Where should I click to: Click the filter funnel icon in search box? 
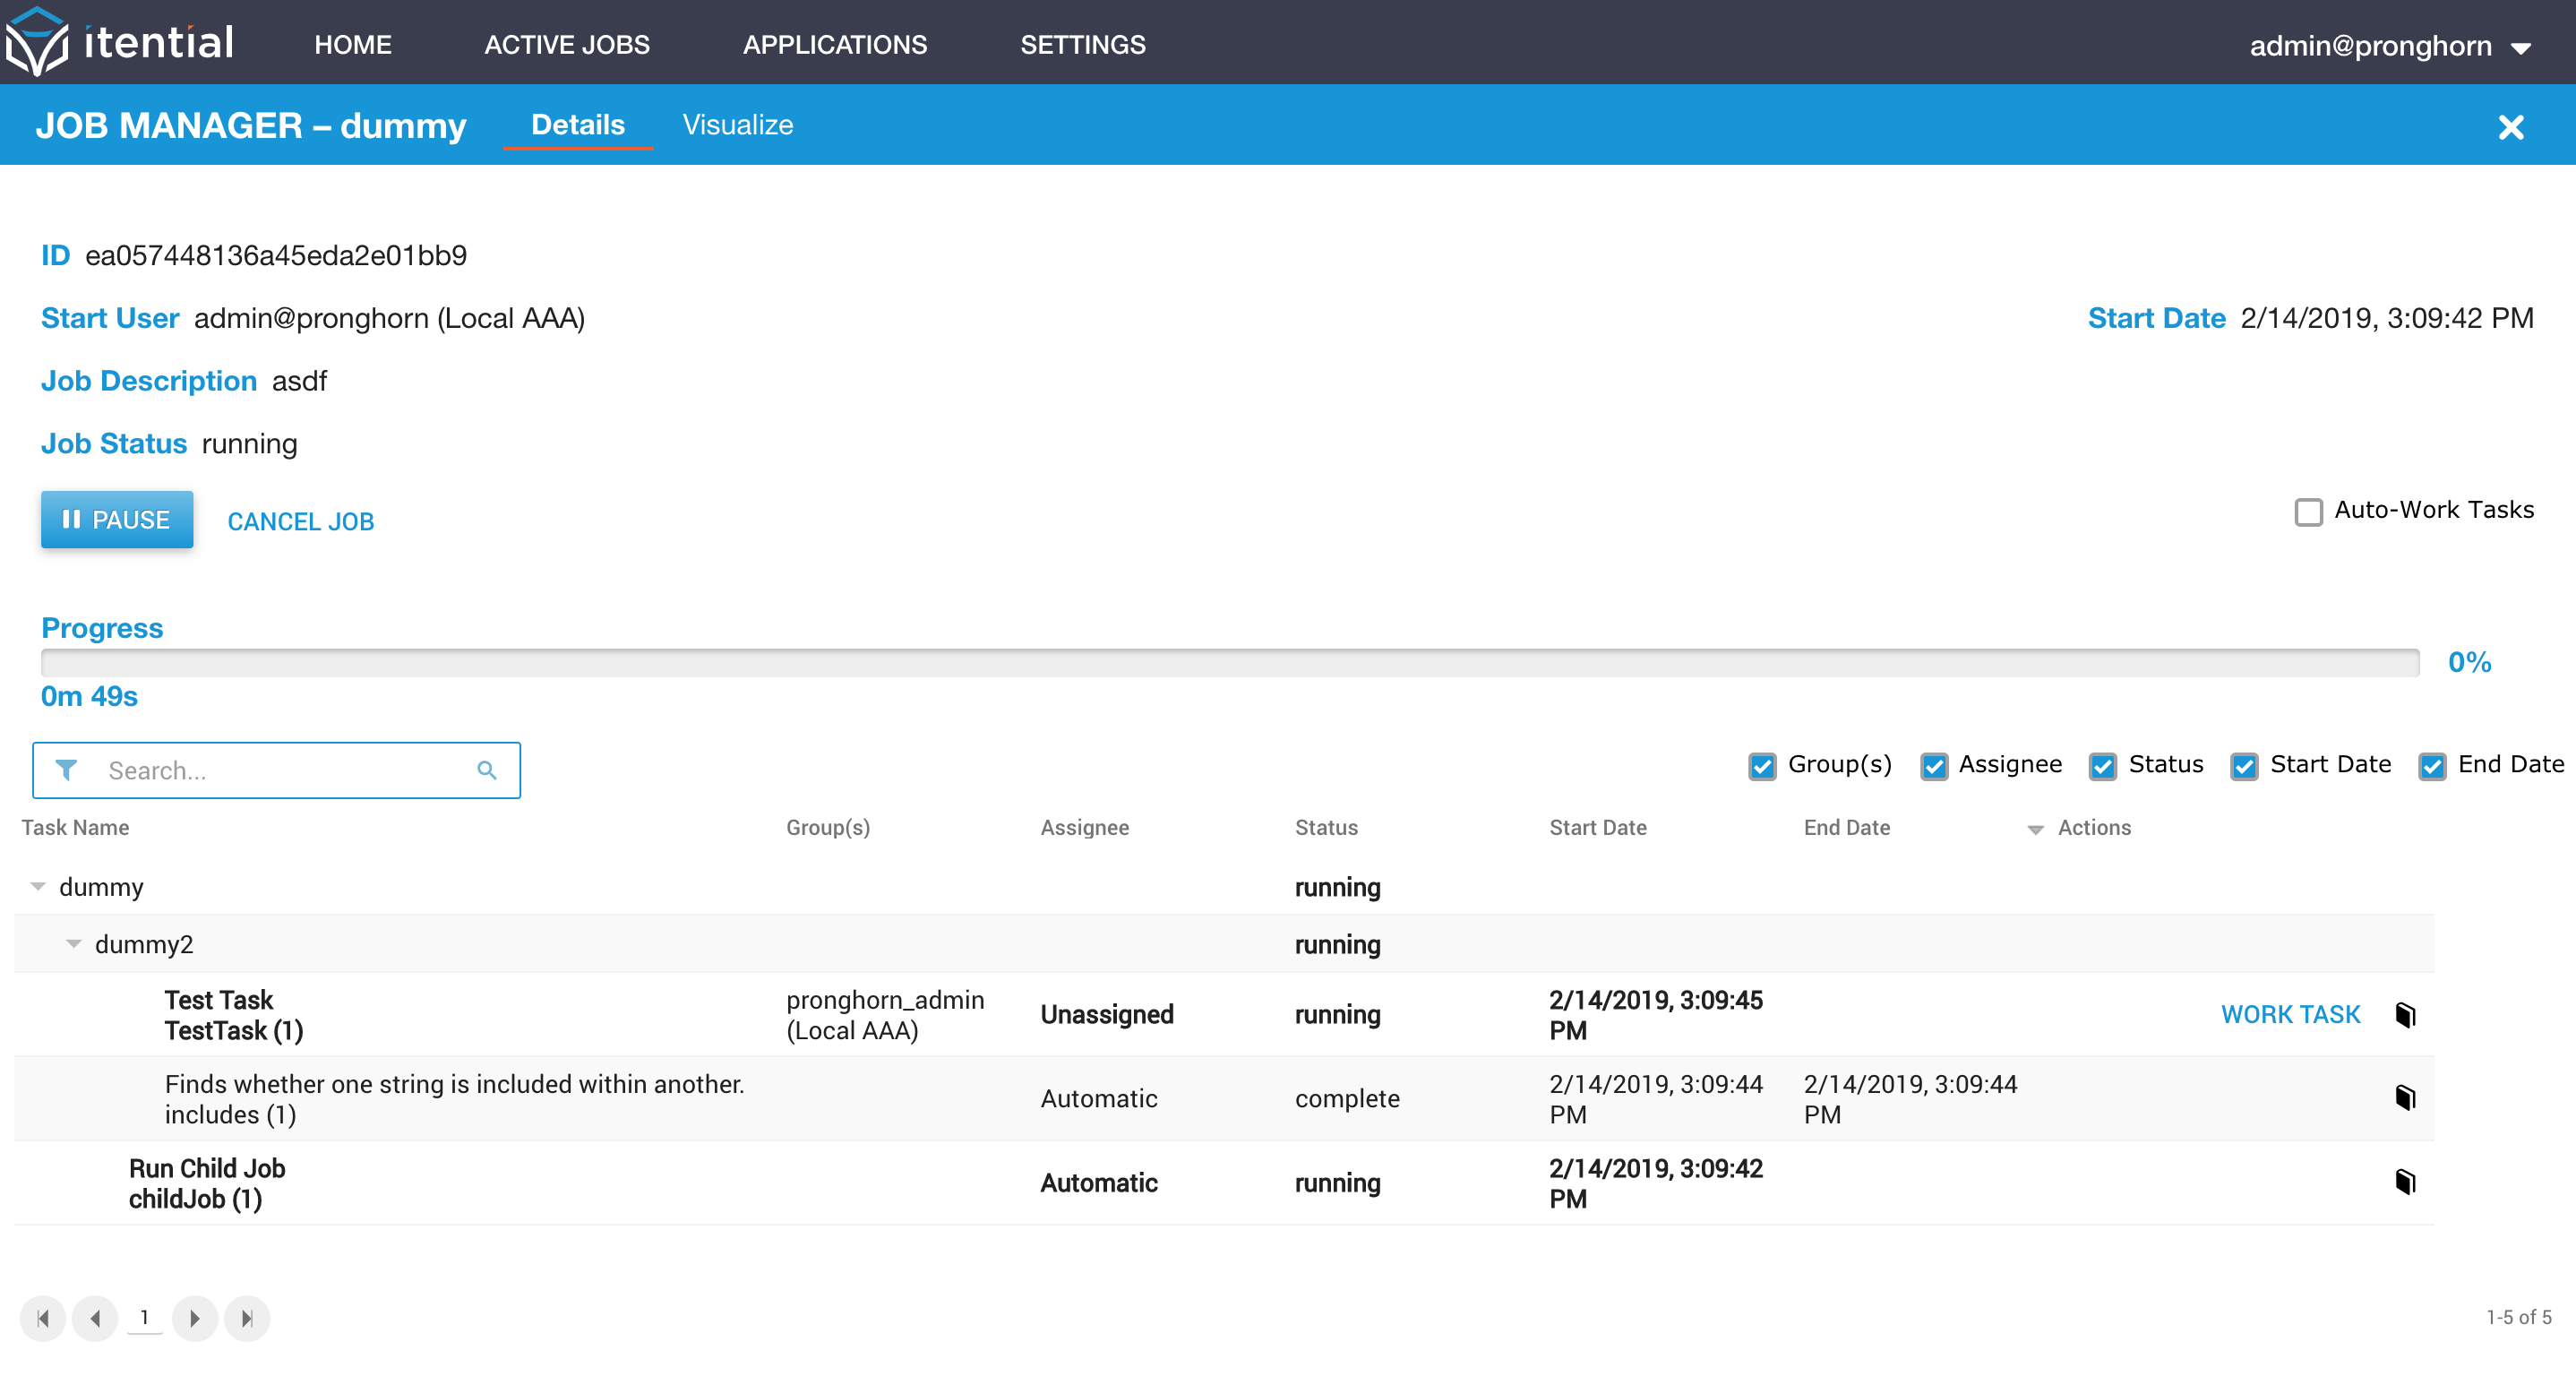tap(66, 769)
